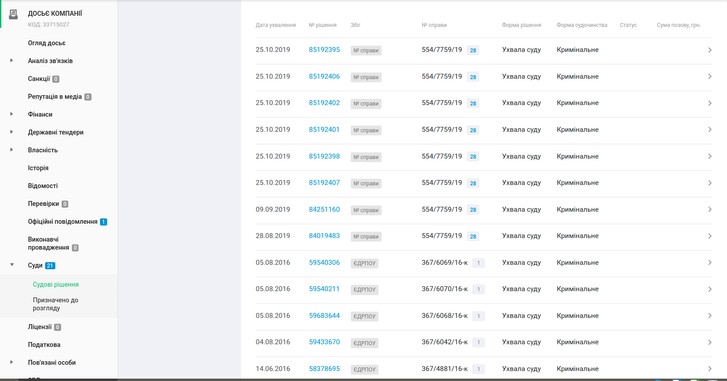The height and width of the screenshot is (381, 727).
Task: Expand row 59540211 with chevron arrow
Action: coord(709,289)
